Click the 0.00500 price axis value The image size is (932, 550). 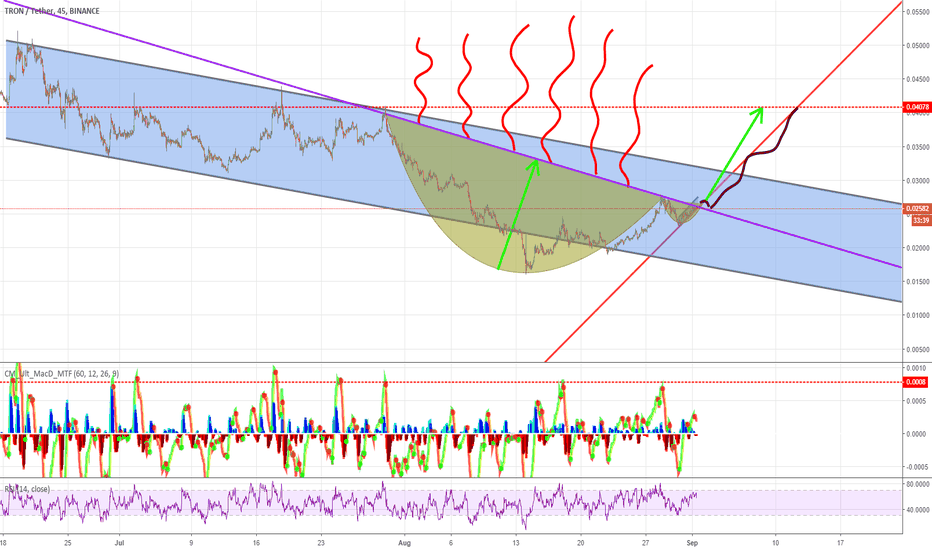coord(918,350)
